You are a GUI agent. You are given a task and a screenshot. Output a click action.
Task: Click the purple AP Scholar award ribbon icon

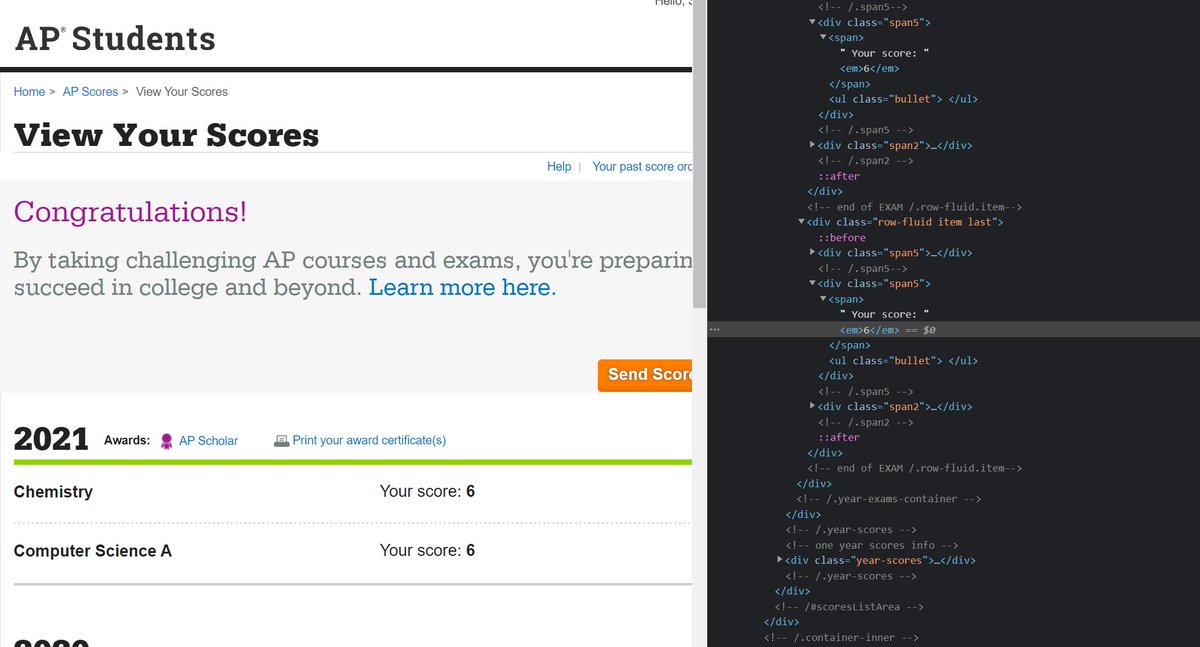(166, 441)
